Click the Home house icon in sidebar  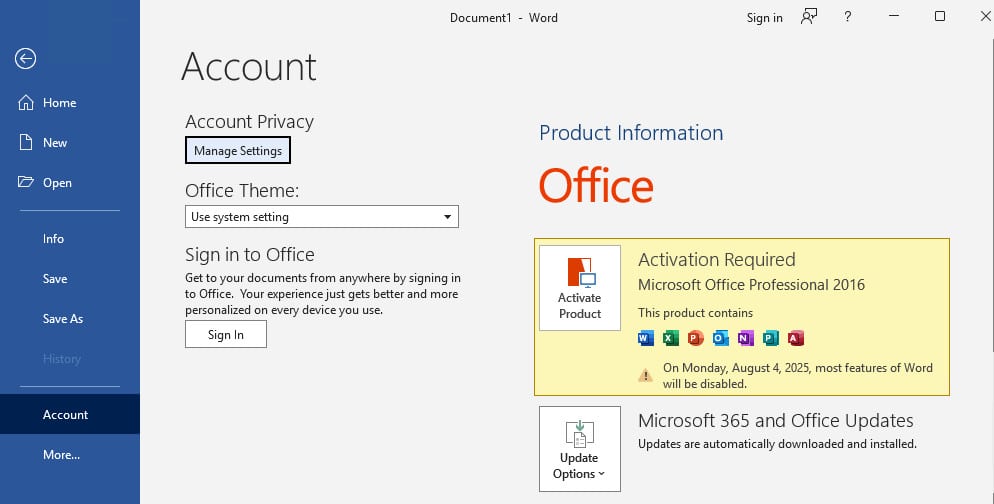pyautogui.click(x=25, y=103)
